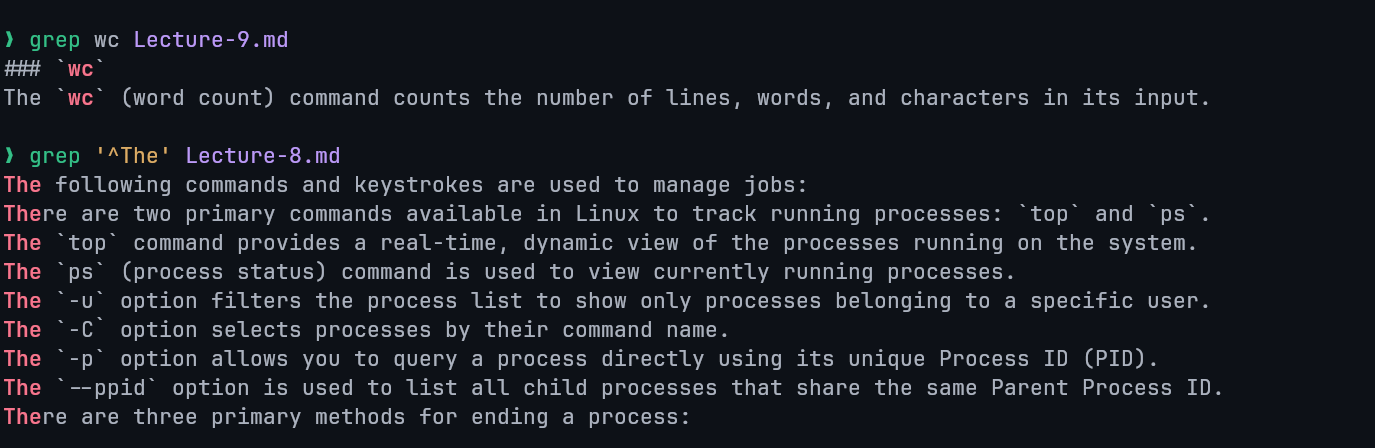Click highlighted 'The' before 'following commands'

[22, 185]
